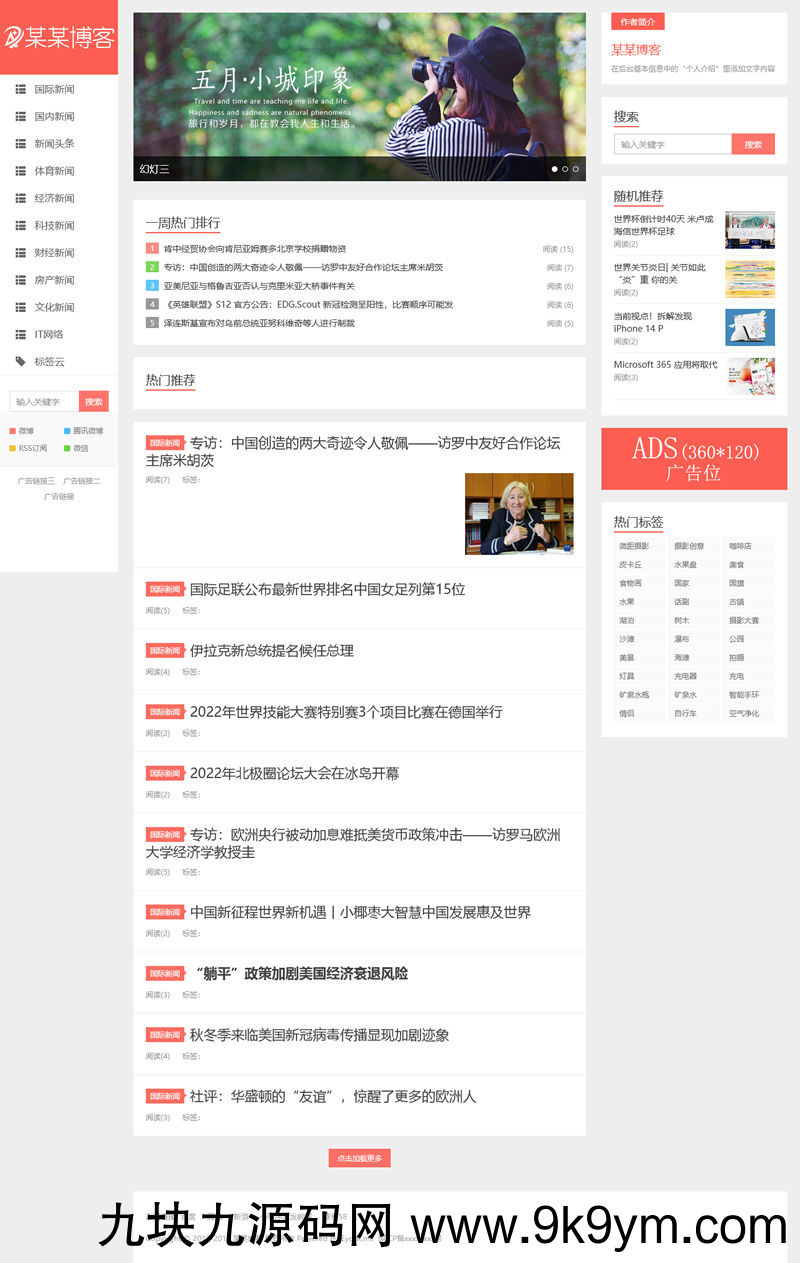Focus the left sidebar keyword search field
800x1263 pixels.
click(x=44, y=402)
